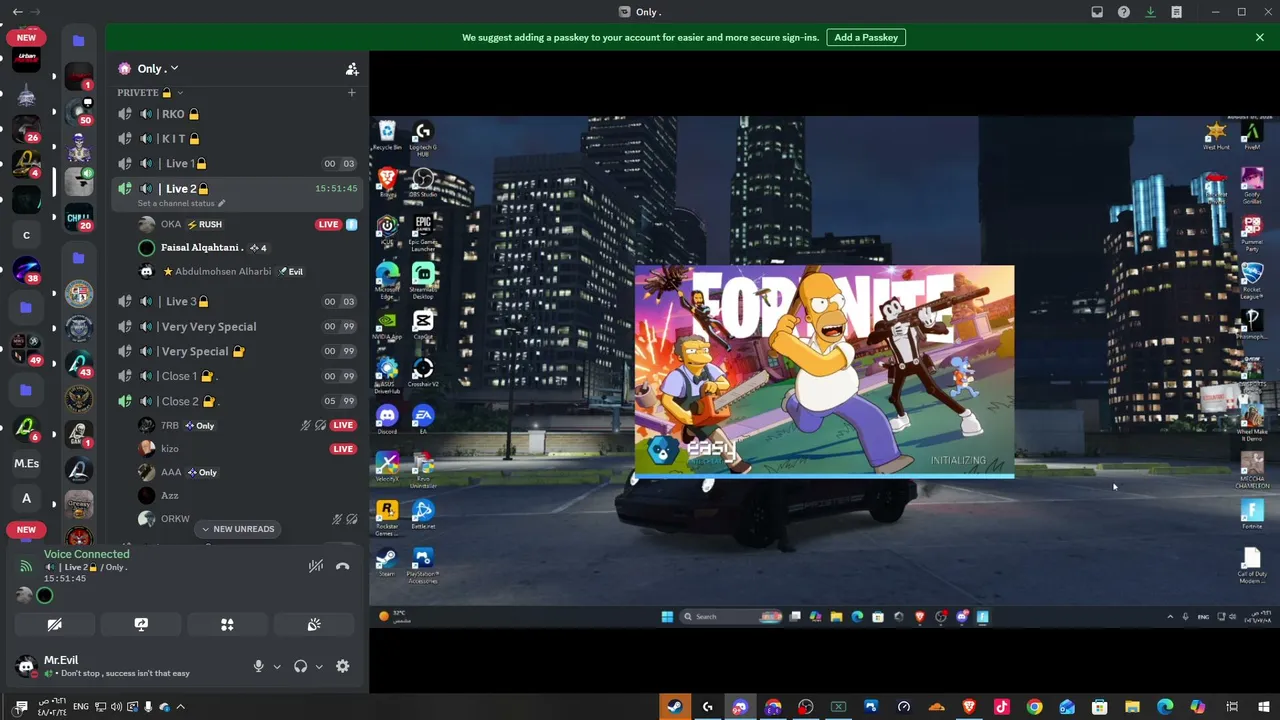
Task: Open Brave browser from the taskbar
Action: coord(969,707)
